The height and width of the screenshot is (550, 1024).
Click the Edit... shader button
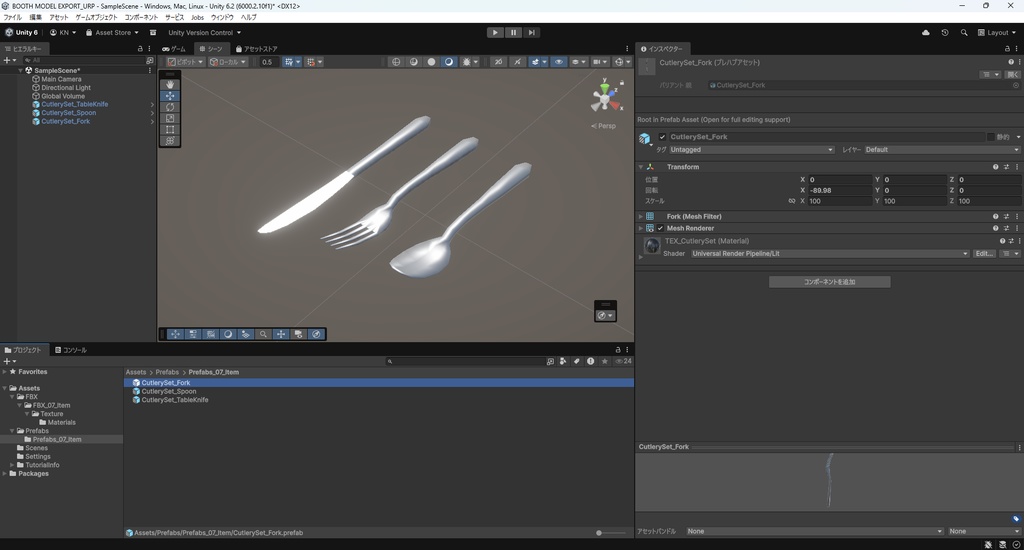click(984, 253)
